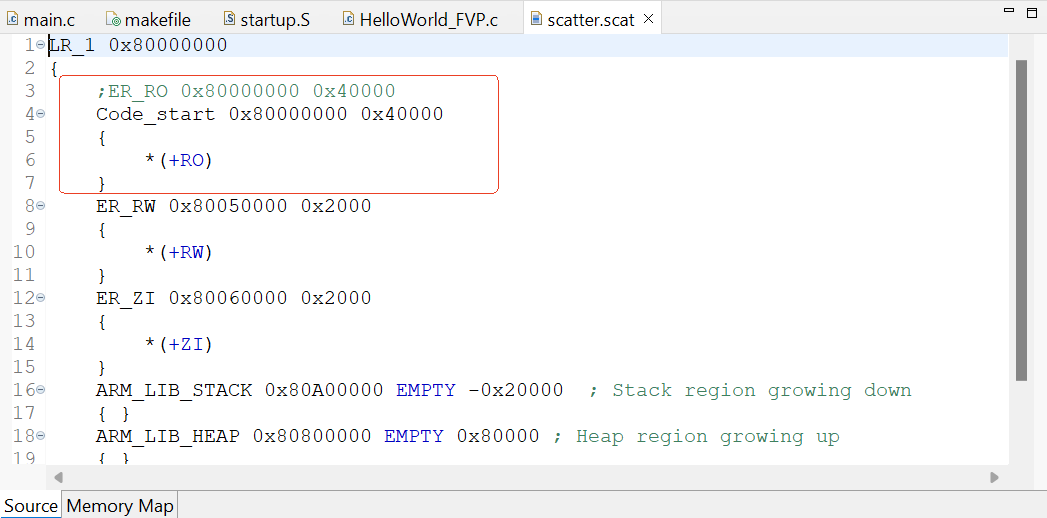Click the startup.S assembly file icon
The height and width of the screenshot is (518, 1047).
coord(229,19)
